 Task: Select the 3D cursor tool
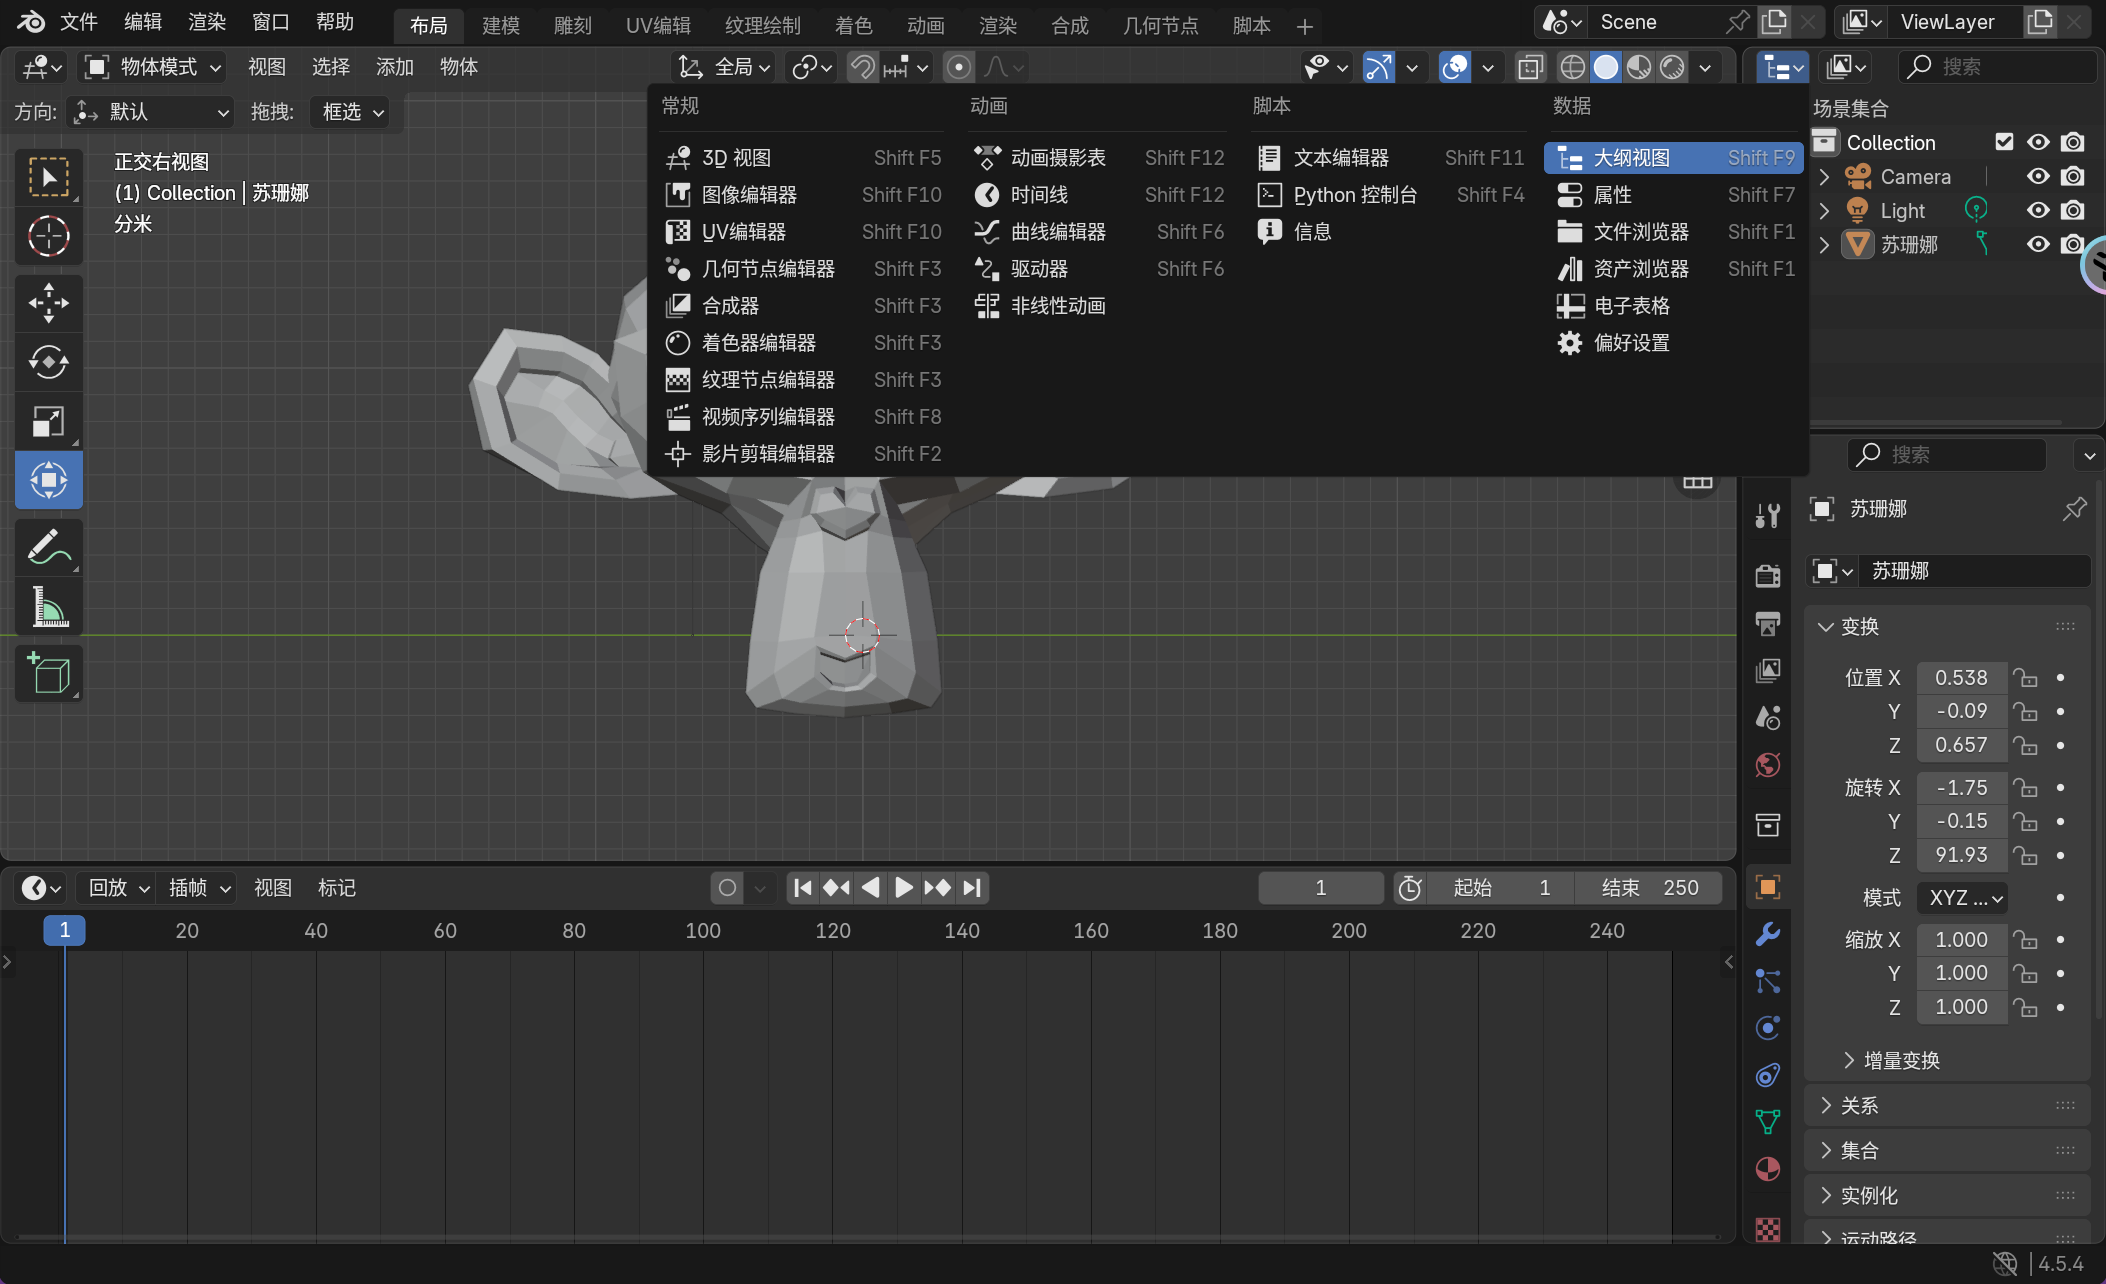tap(48, 237)
